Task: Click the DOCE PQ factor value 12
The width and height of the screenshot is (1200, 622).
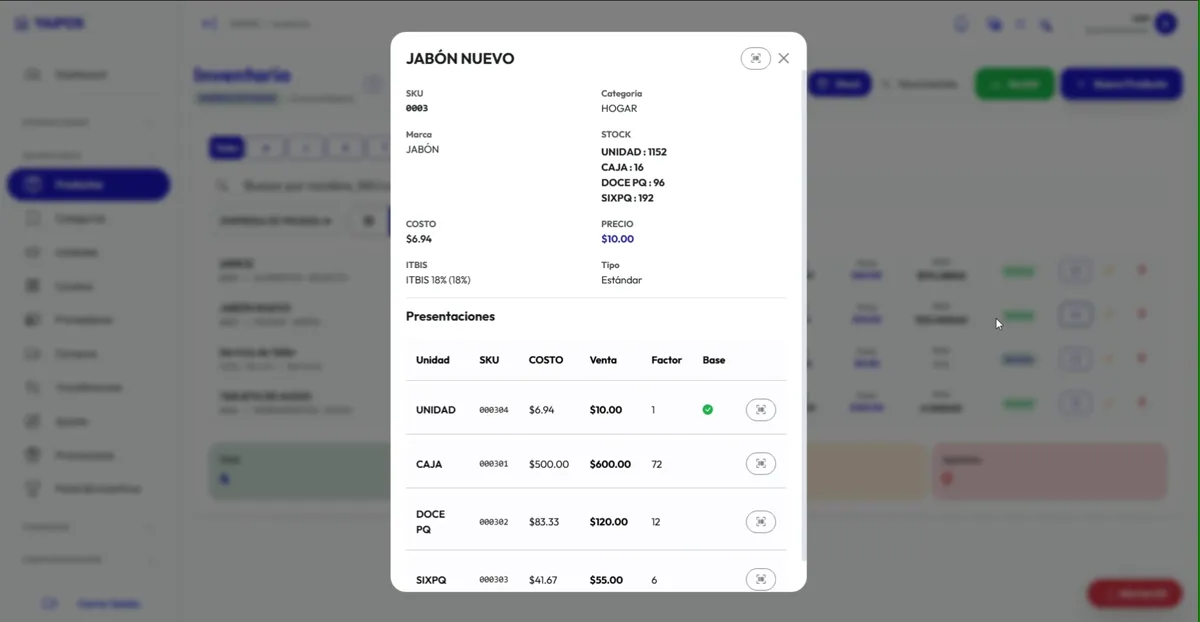Action: [656, 522]
